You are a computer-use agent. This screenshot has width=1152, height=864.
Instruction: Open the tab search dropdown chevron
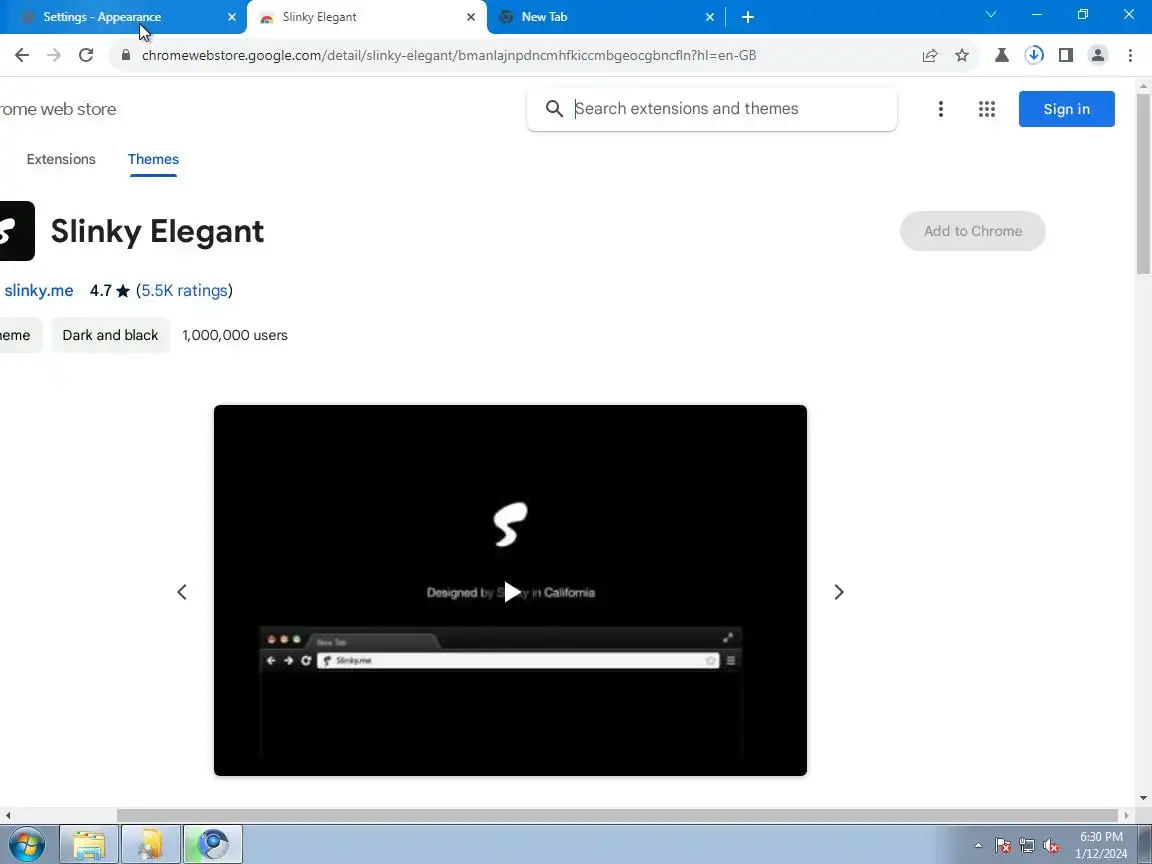click(x=990, y=15)
